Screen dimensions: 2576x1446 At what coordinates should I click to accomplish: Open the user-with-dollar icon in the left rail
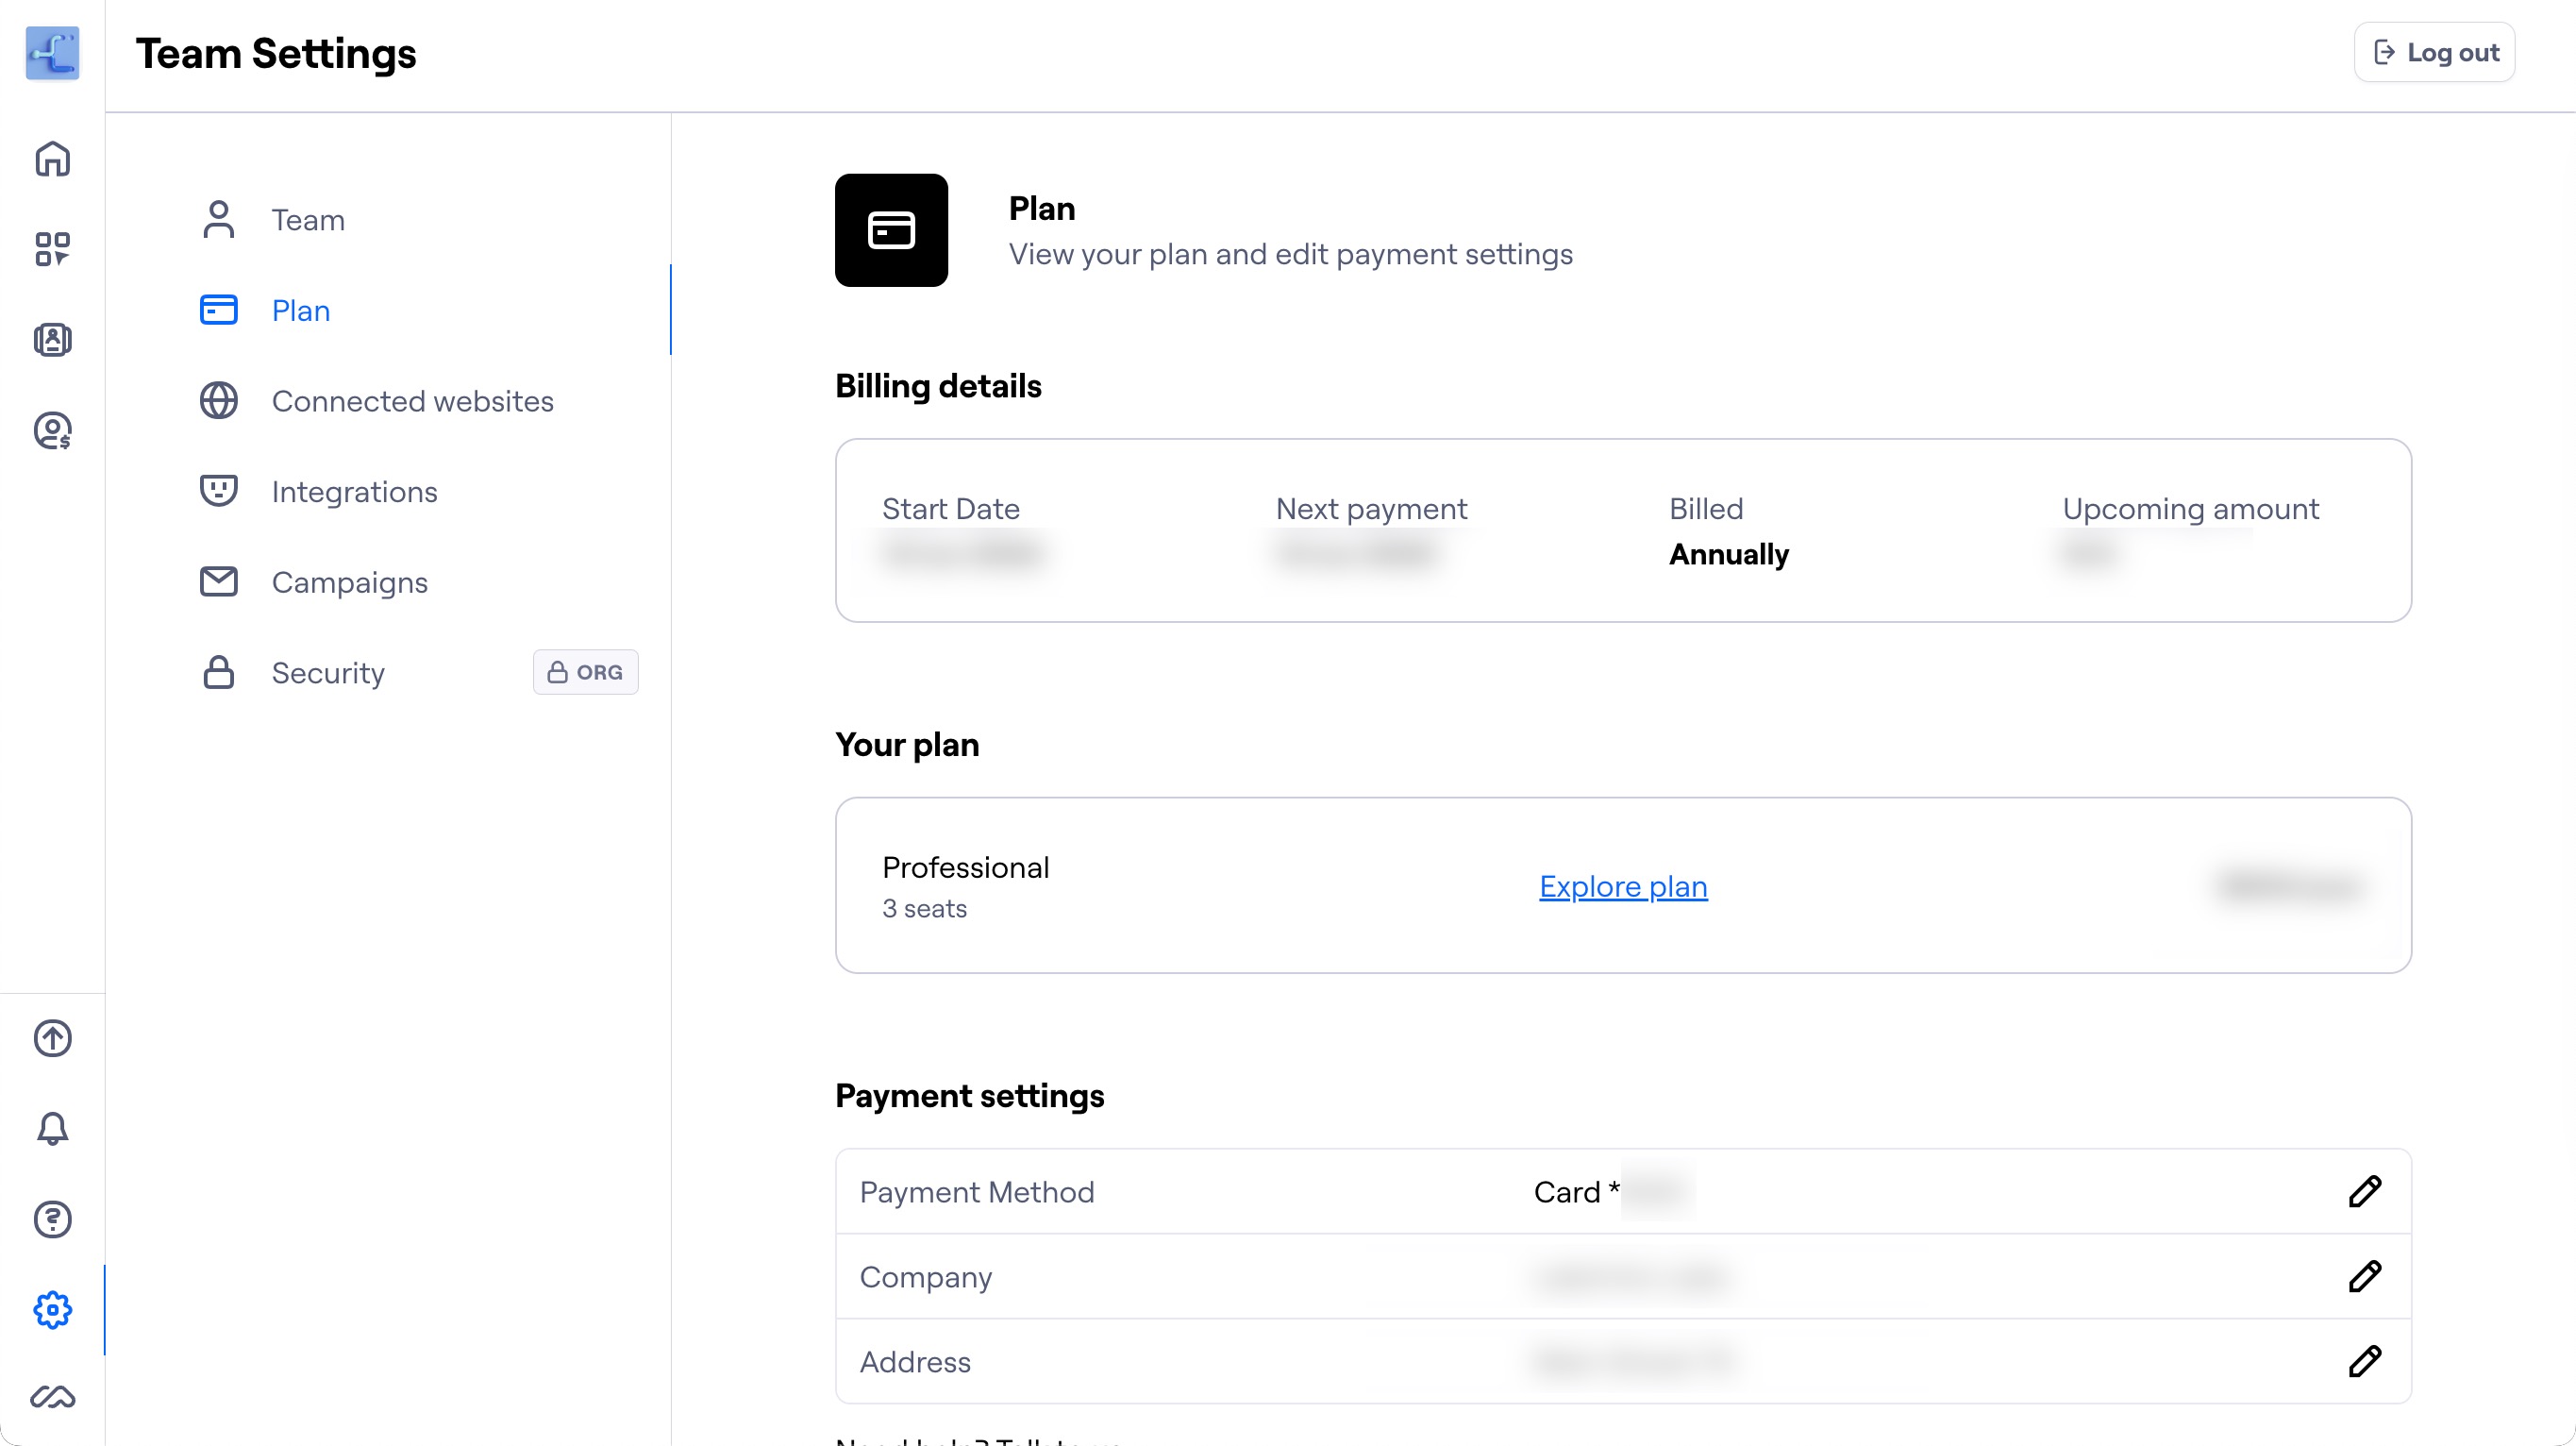(x=52, y=431)
